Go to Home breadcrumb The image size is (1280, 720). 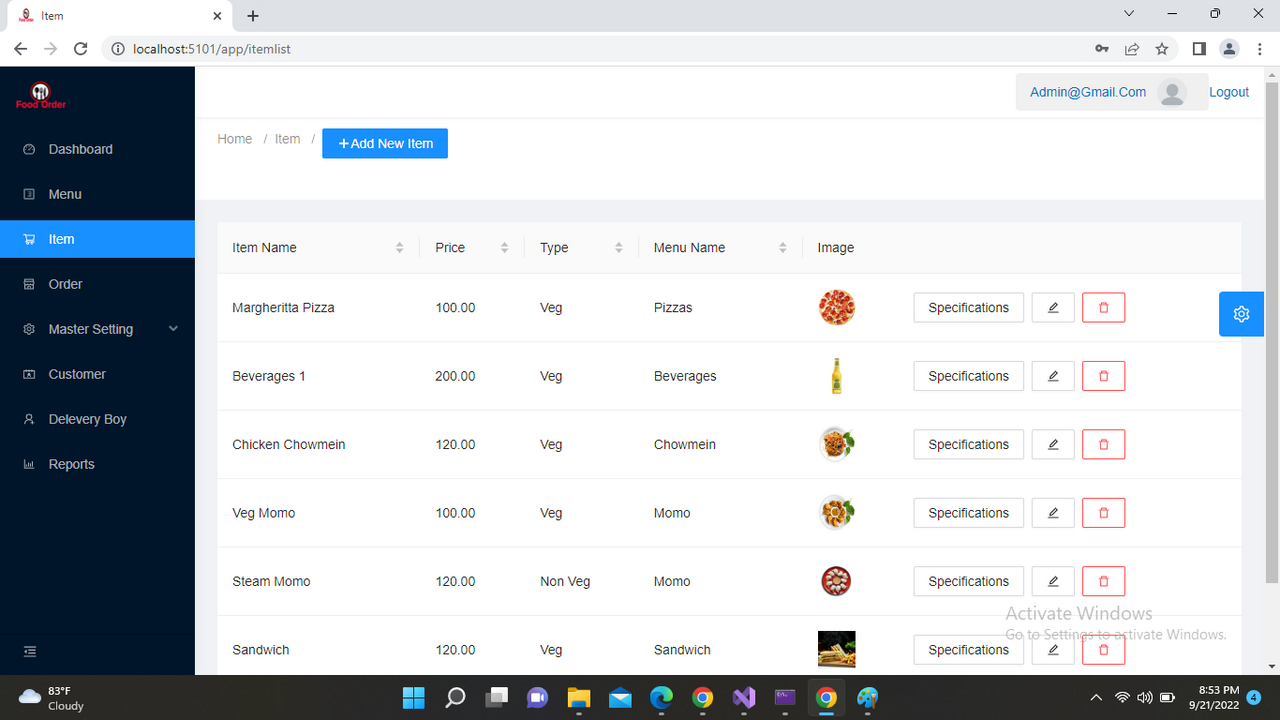(x=235, y=139)
